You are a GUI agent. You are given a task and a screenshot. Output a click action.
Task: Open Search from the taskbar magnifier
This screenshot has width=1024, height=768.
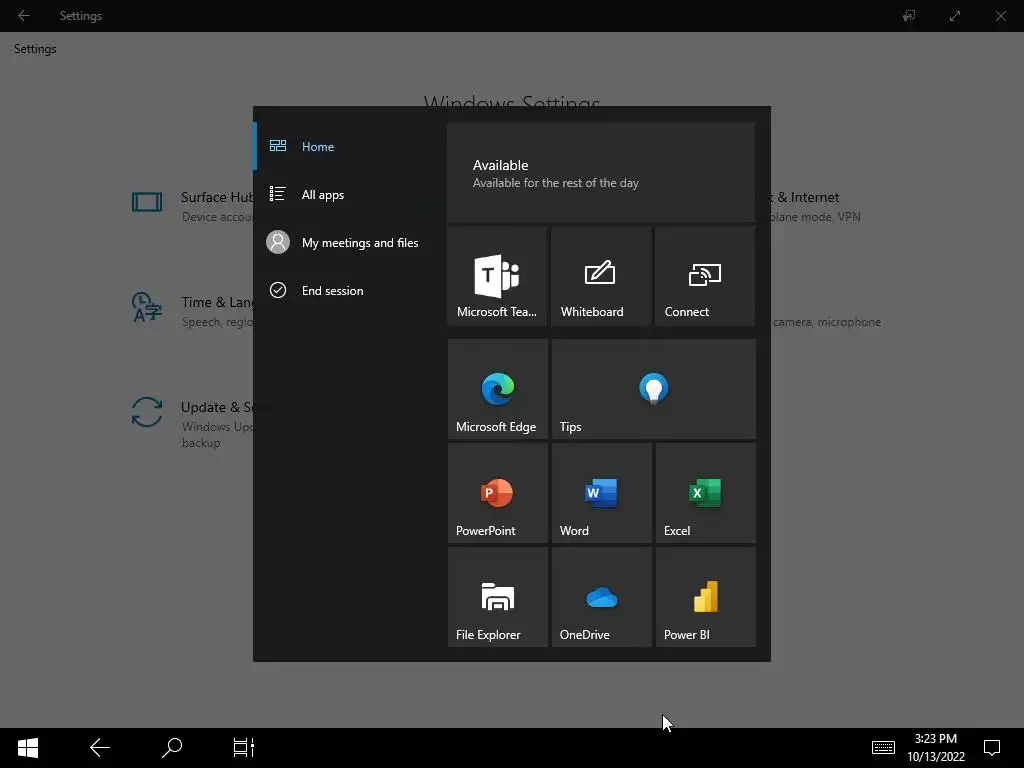coord(172,748)
